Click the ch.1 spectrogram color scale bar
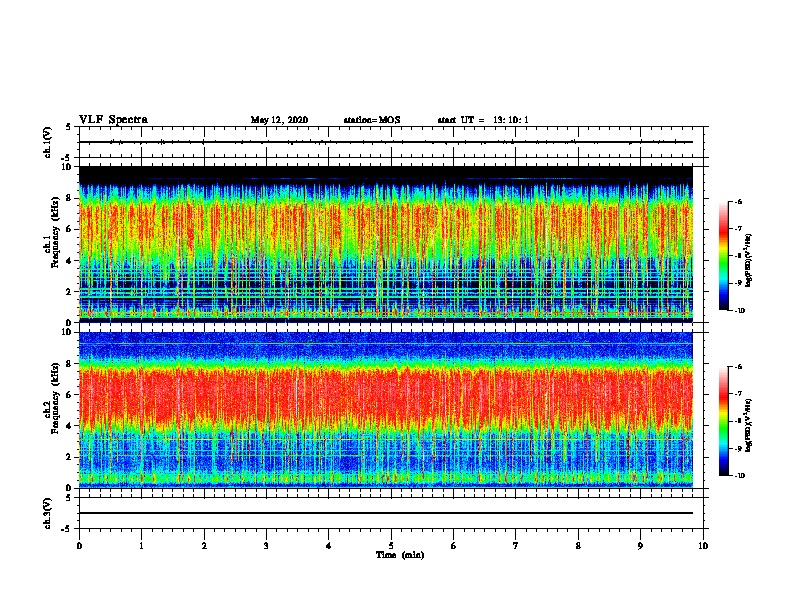The image size is (792, 612). 723,256
